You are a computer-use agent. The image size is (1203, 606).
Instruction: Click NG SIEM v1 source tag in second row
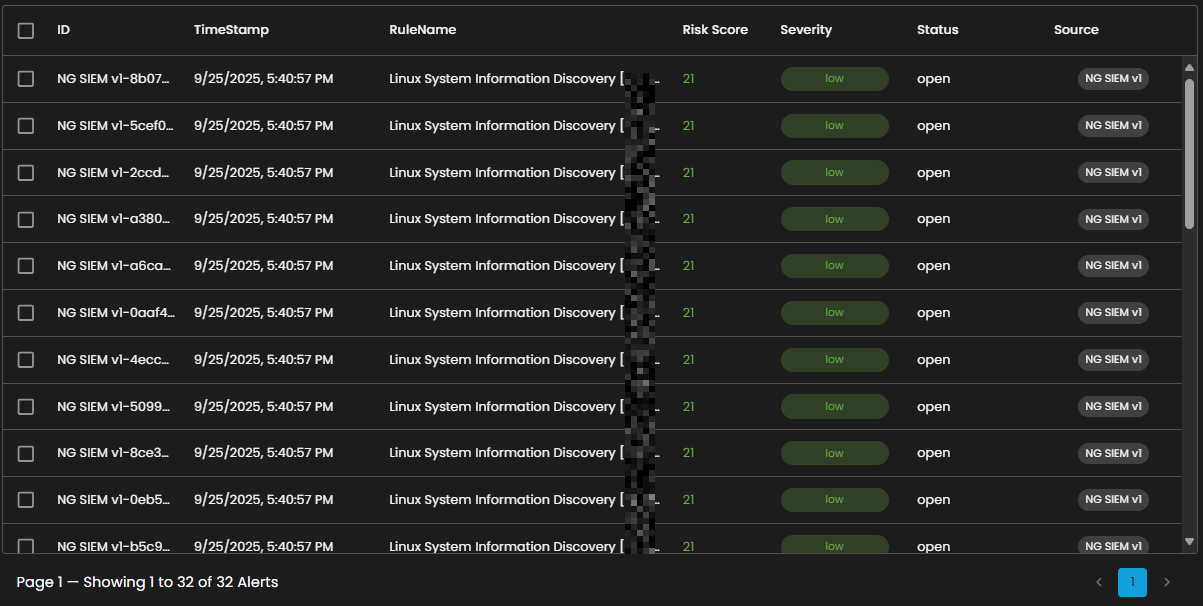1113,126
